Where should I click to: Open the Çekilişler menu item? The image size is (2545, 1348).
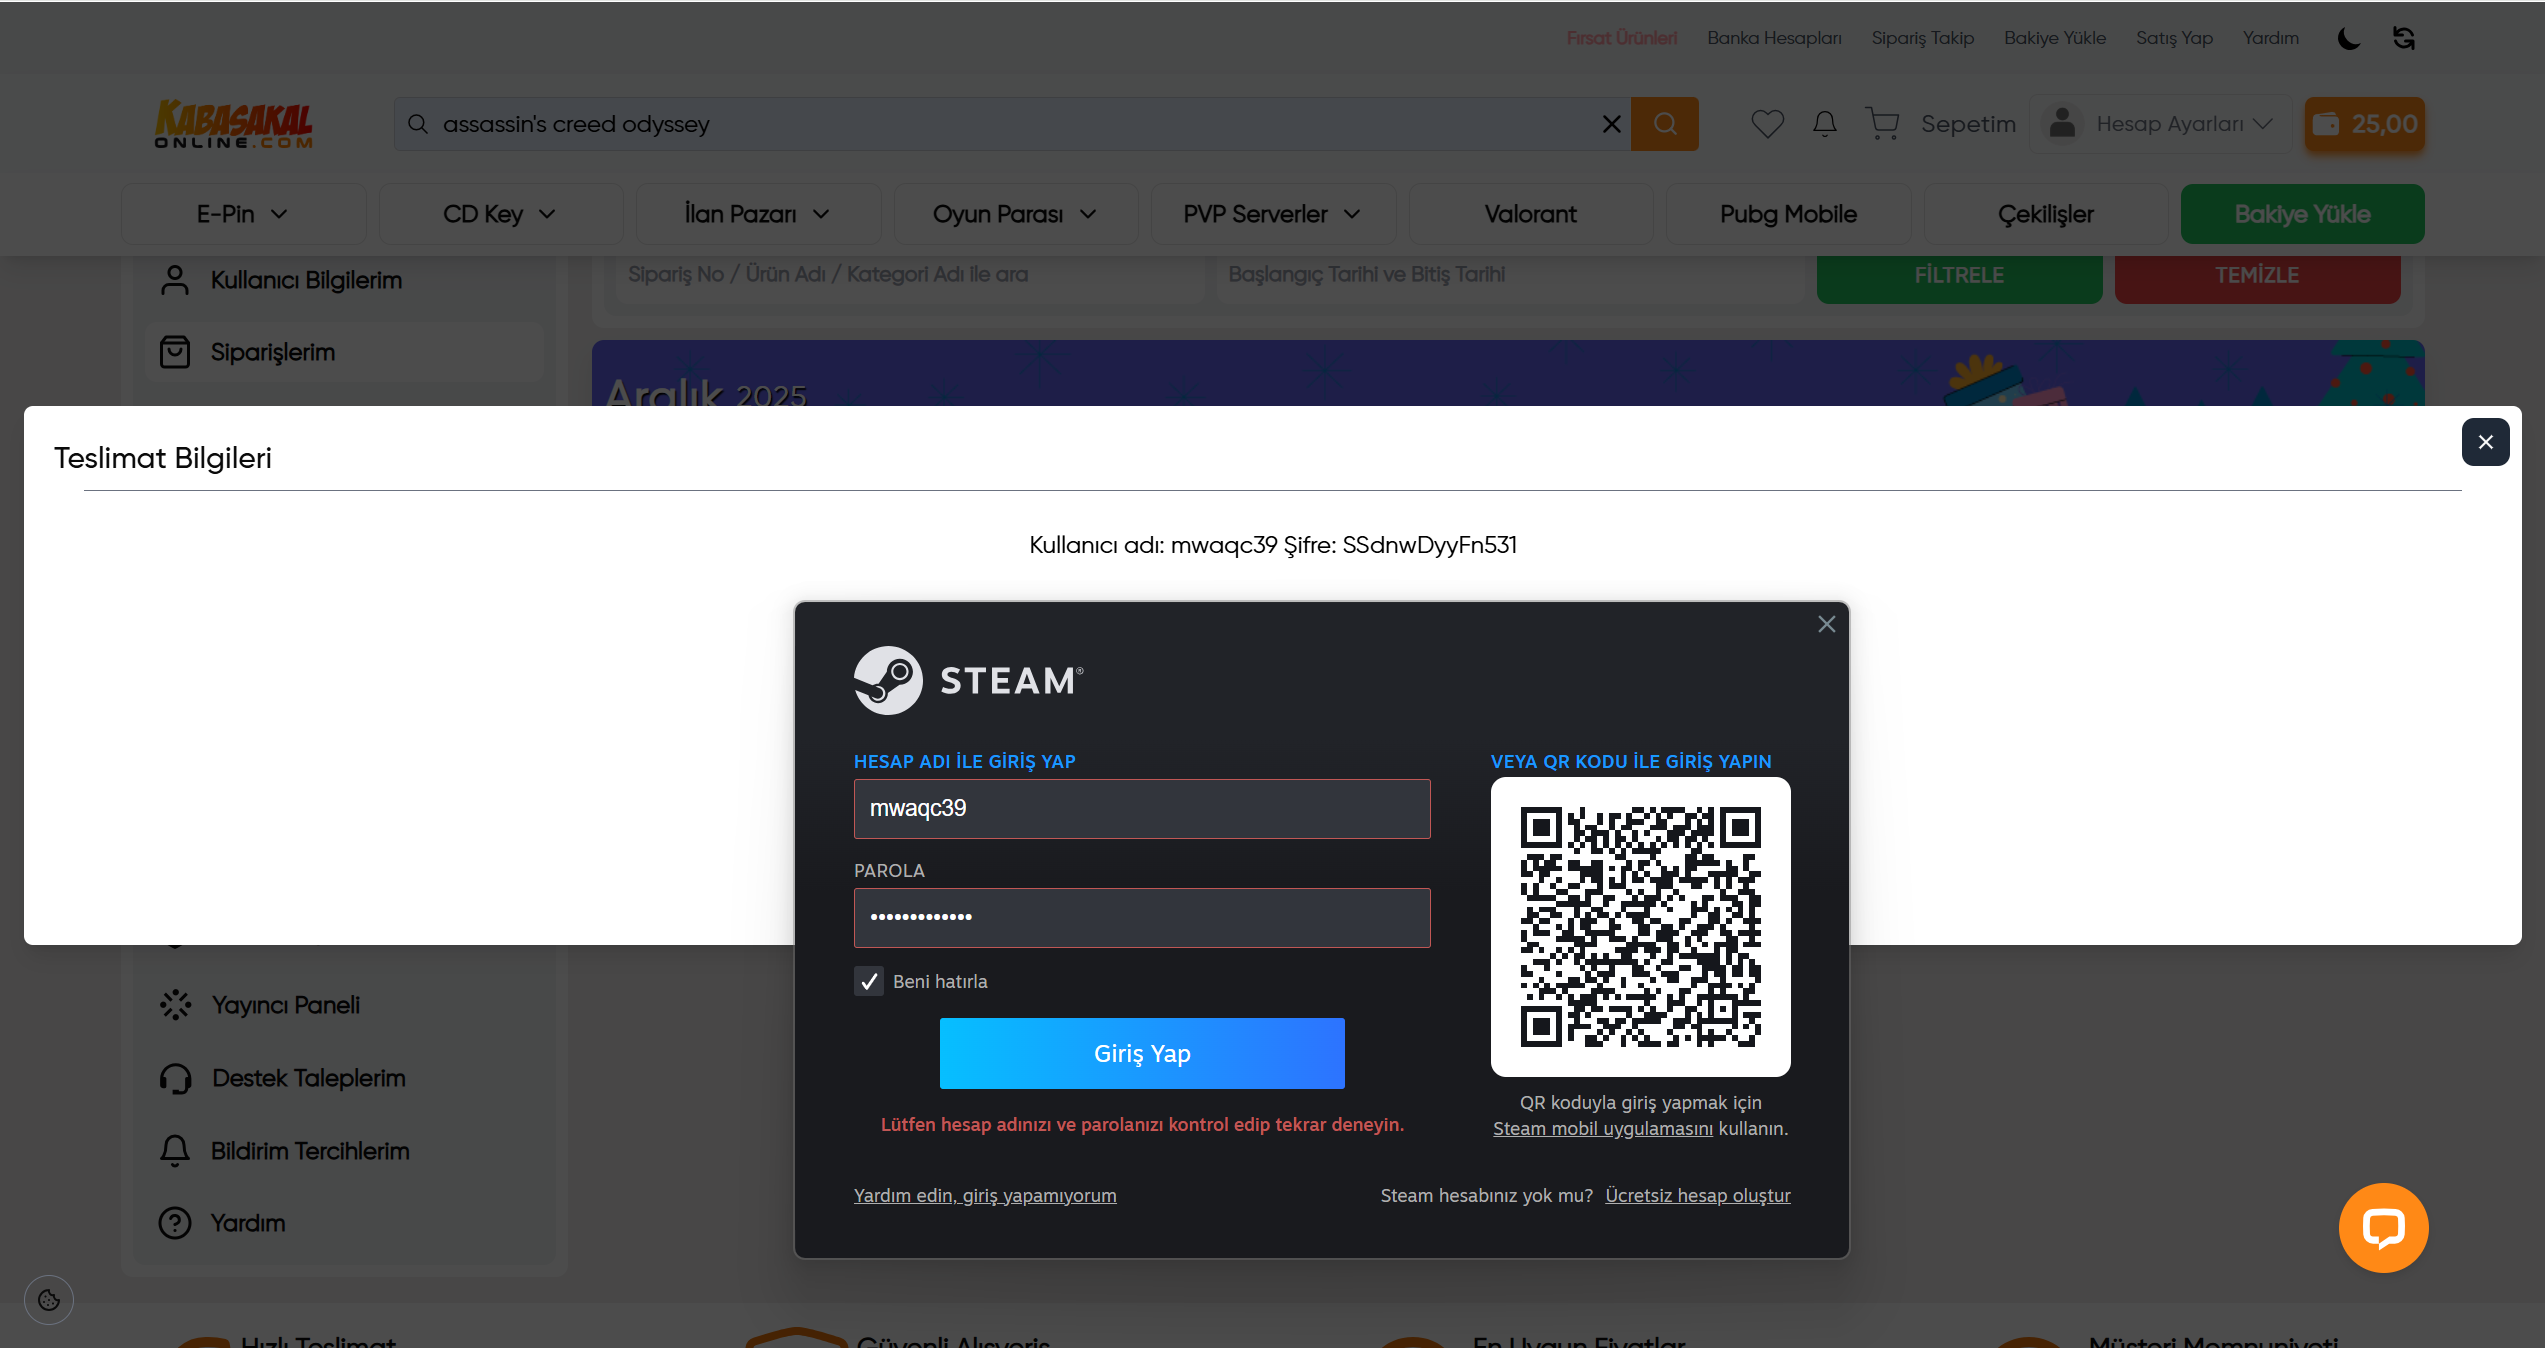2046,214
